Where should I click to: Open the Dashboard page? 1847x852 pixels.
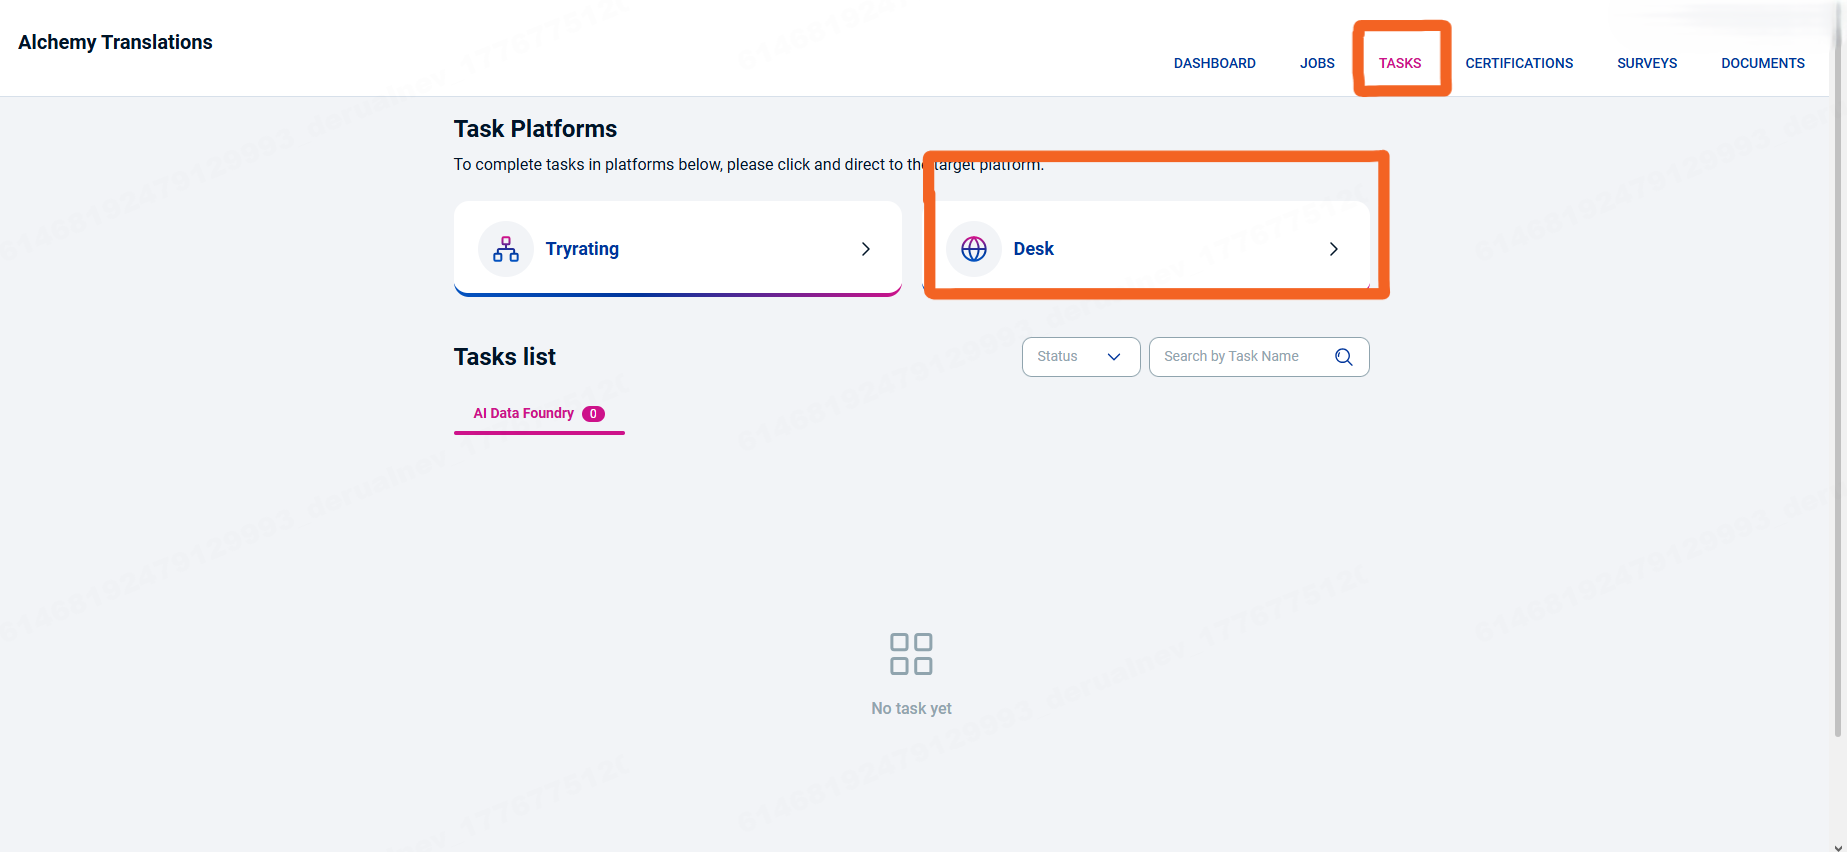(1214, 63)
